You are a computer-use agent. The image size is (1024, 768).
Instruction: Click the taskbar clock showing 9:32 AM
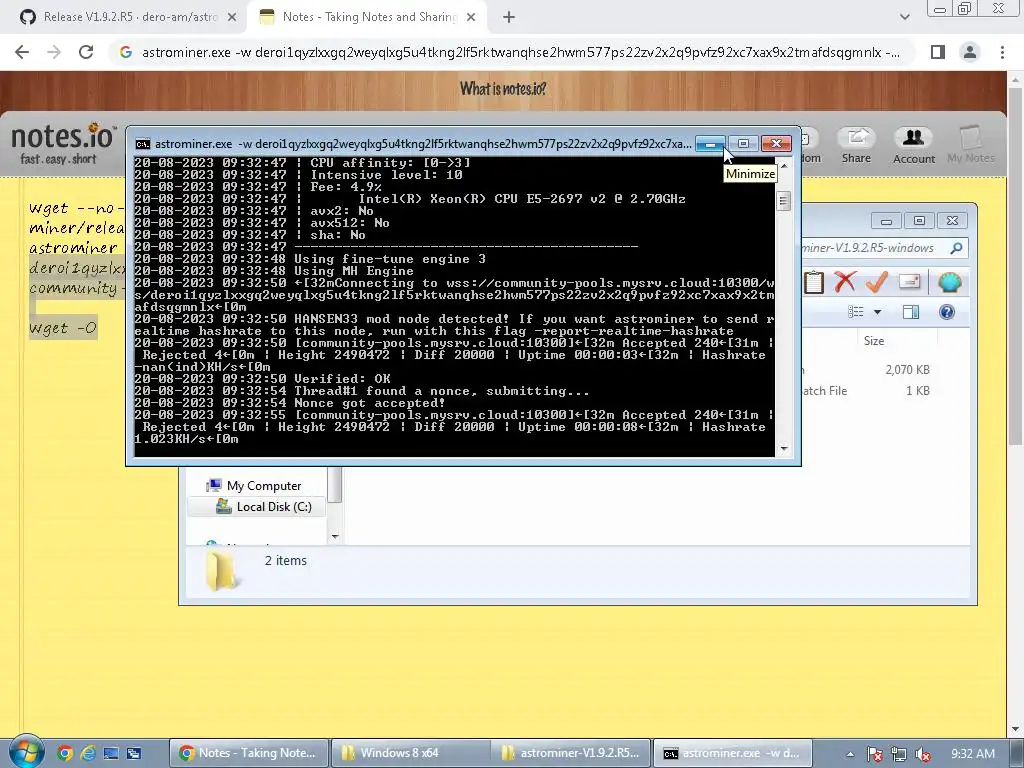[973, 754]
